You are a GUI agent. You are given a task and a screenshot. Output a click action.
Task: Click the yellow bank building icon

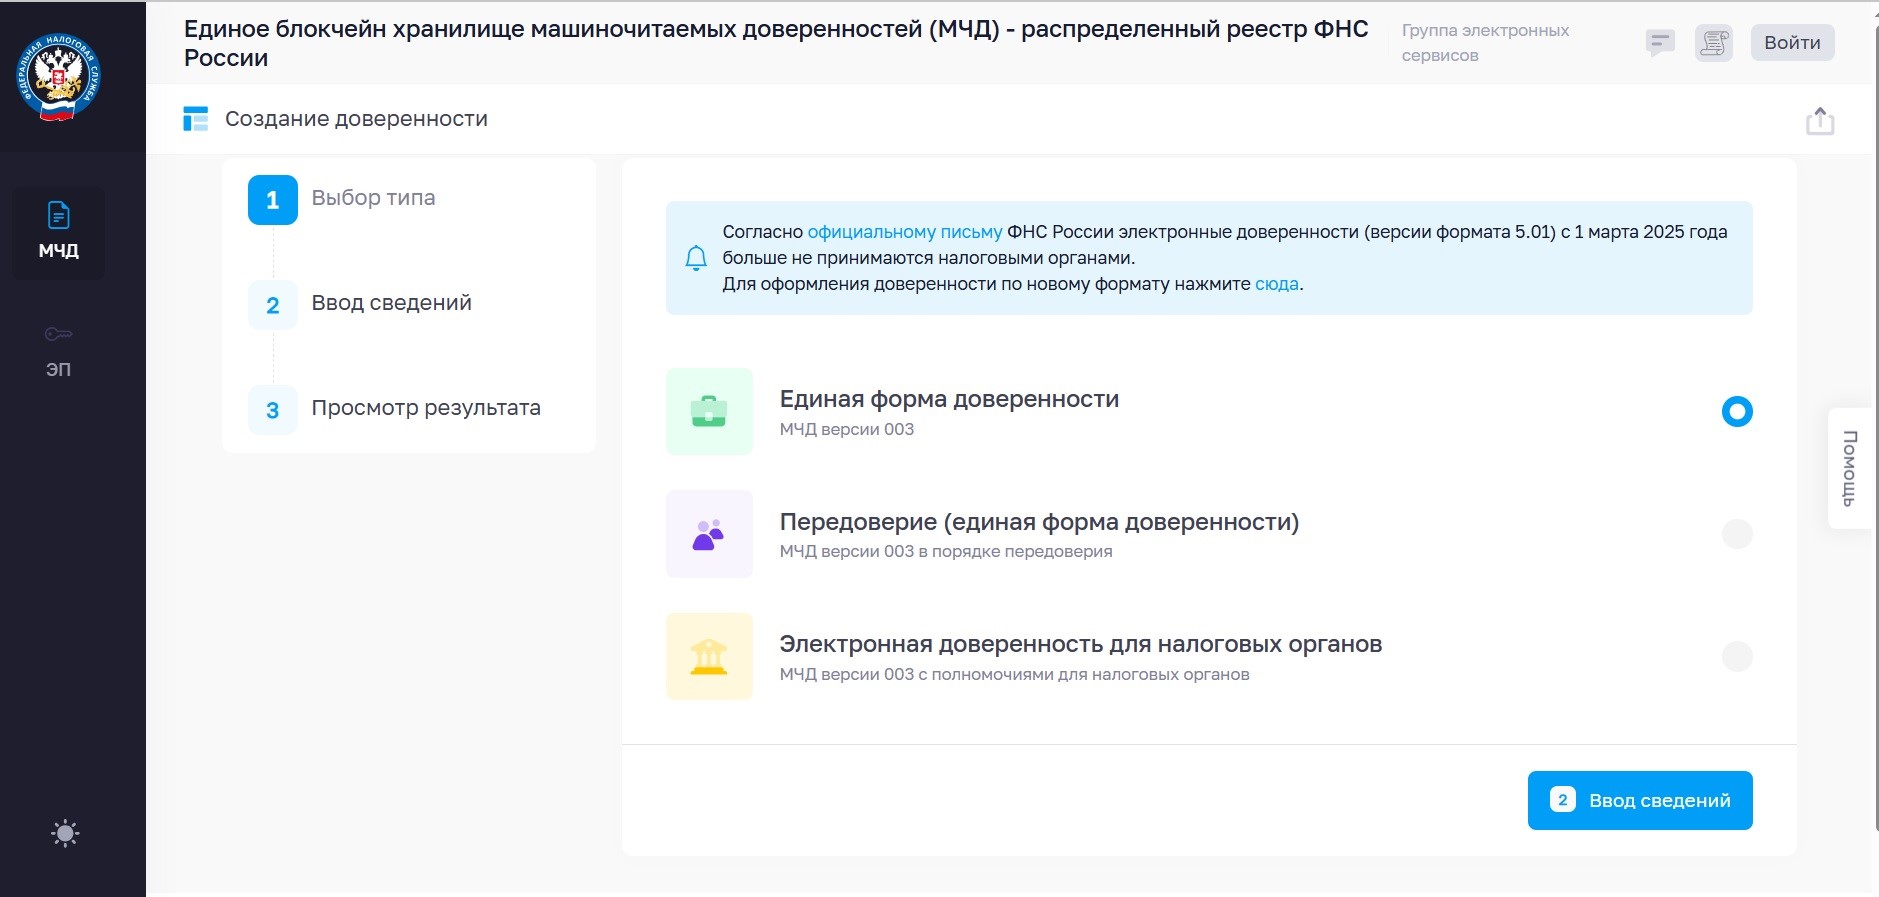709,656
